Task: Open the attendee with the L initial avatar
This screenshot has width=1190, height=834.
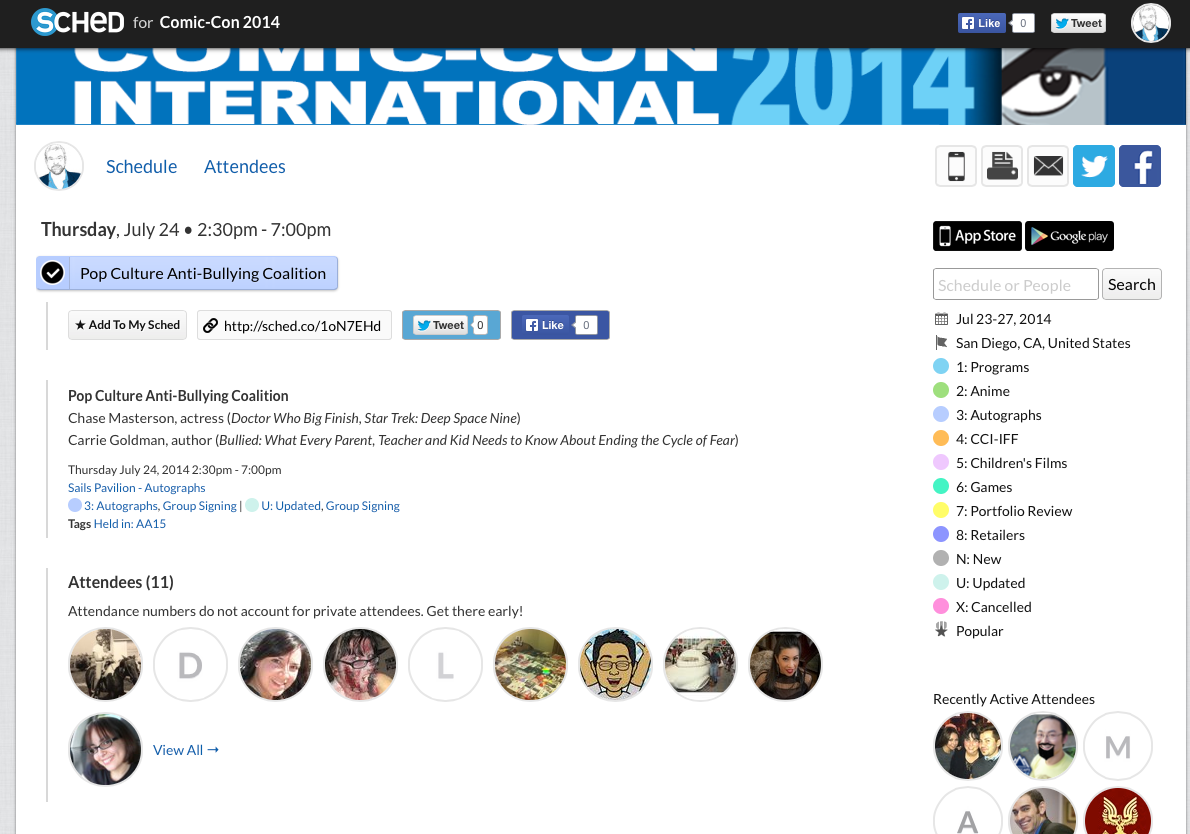Action: tap(445, 665)
